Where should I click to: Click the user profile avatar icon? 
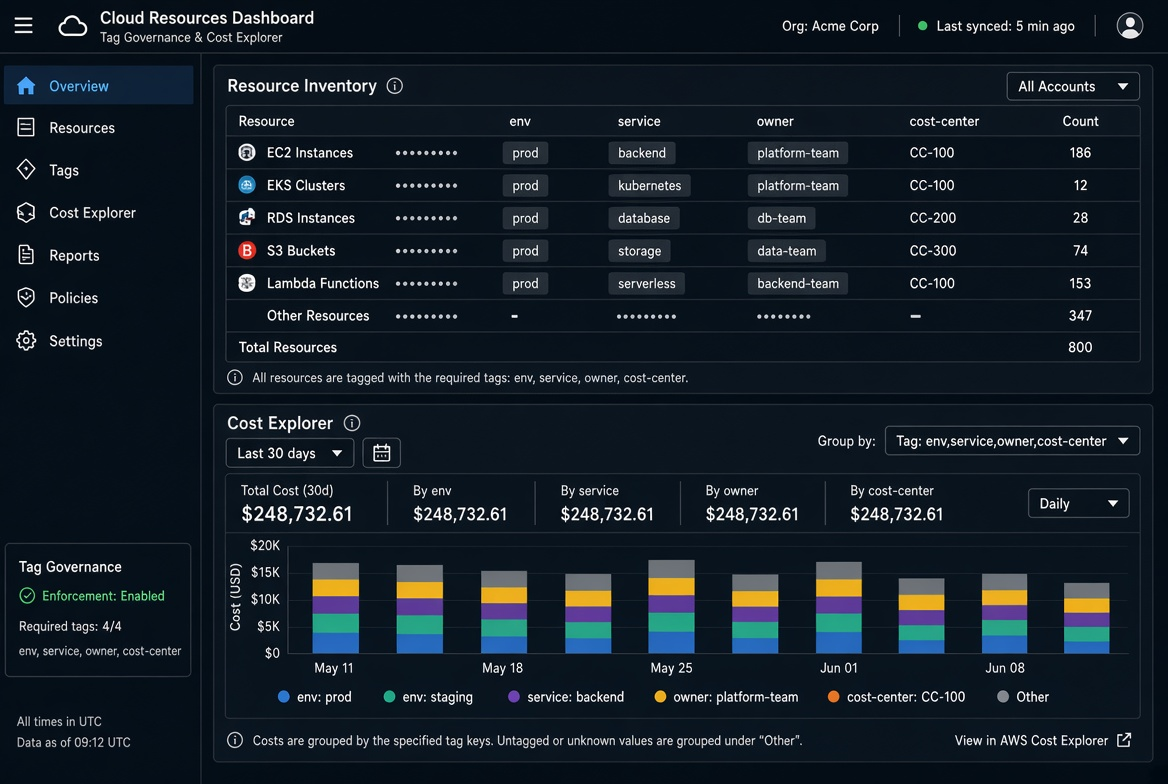coord(1129,25)
